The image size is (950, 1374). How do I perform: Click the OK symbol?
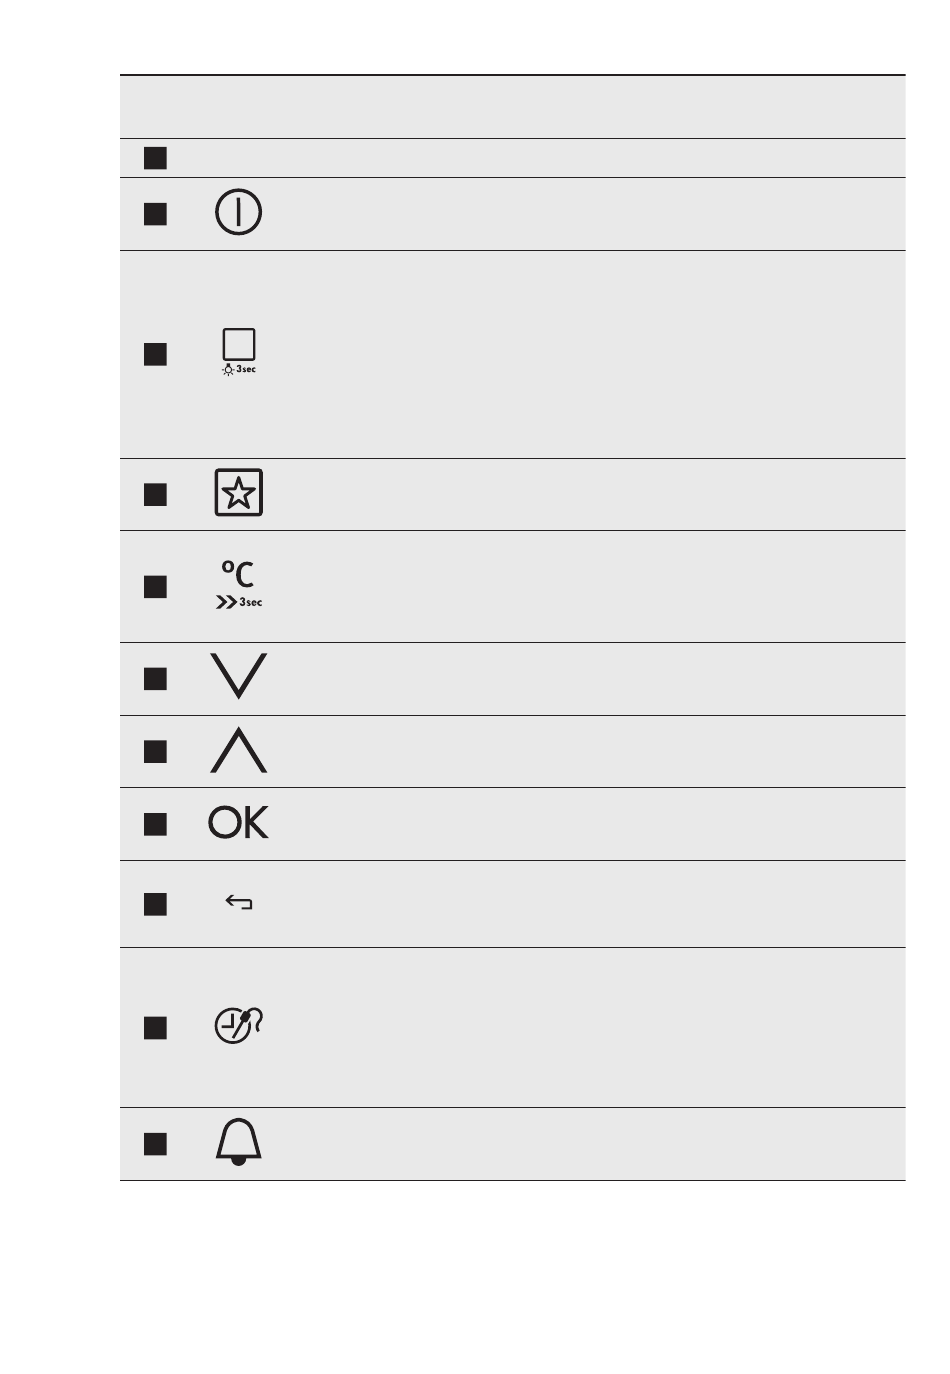[x=239, y=822]
